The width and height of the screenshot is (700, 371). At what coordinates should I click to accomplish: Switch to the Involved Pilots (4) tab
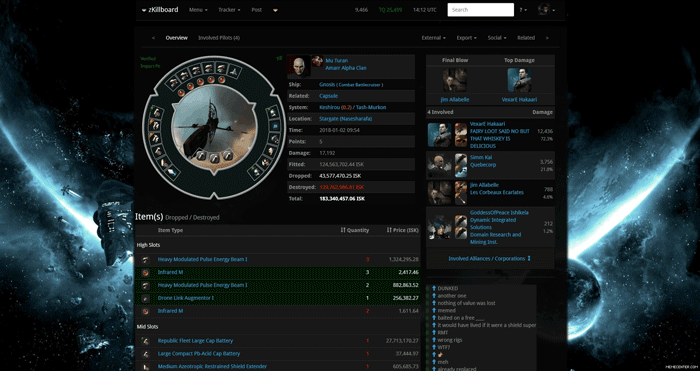point(219,38)
